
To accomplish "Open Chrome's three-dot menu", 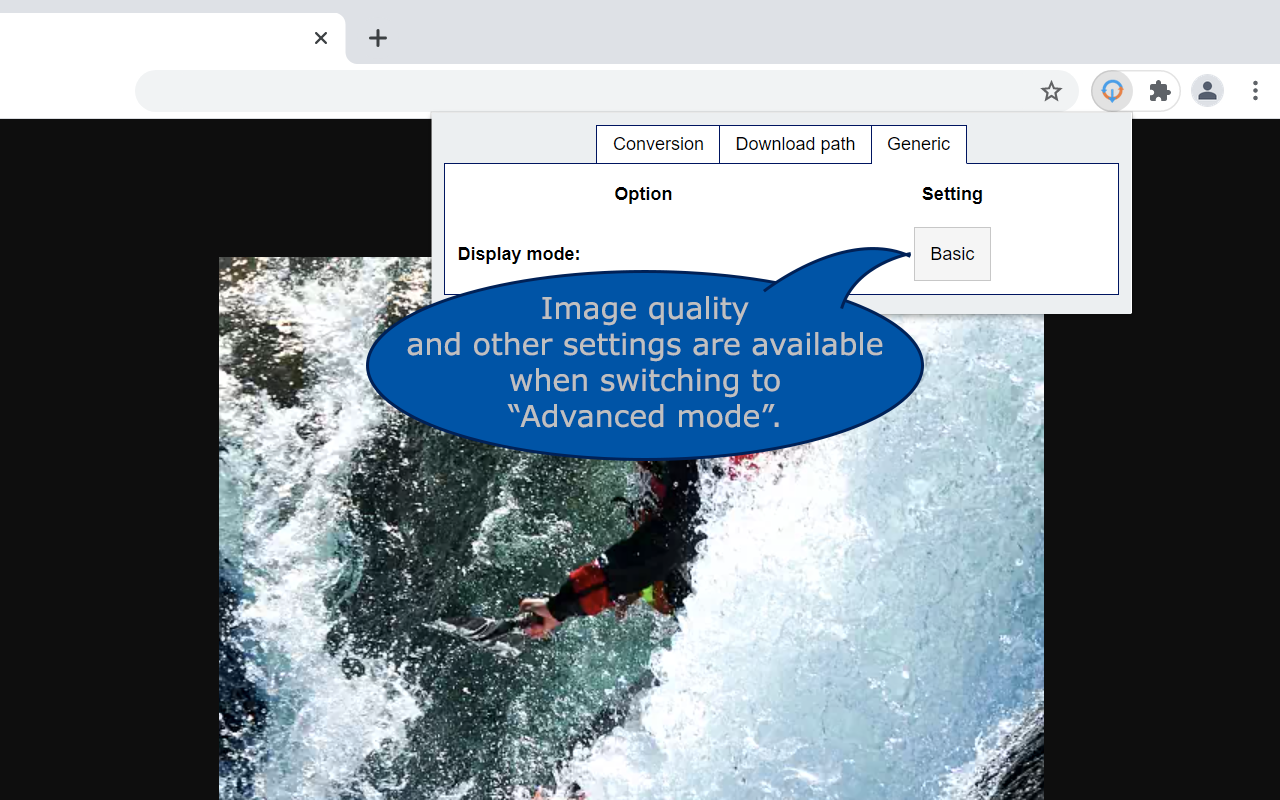I will pyautogui.click(x=1255, y=92).
